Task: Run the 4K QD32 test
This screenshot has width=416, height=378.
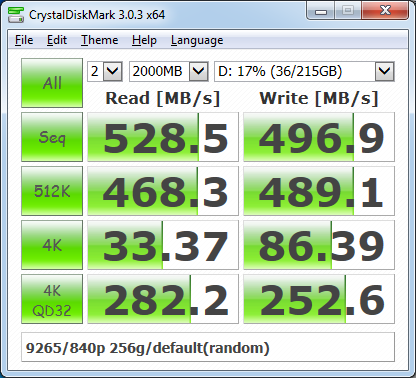Action: click(52, 299)
